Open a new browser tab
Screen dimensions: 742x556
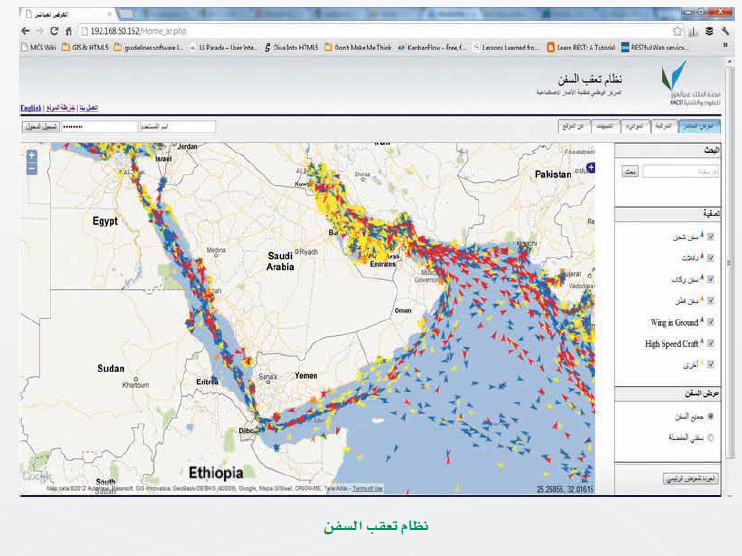(125, 14)
